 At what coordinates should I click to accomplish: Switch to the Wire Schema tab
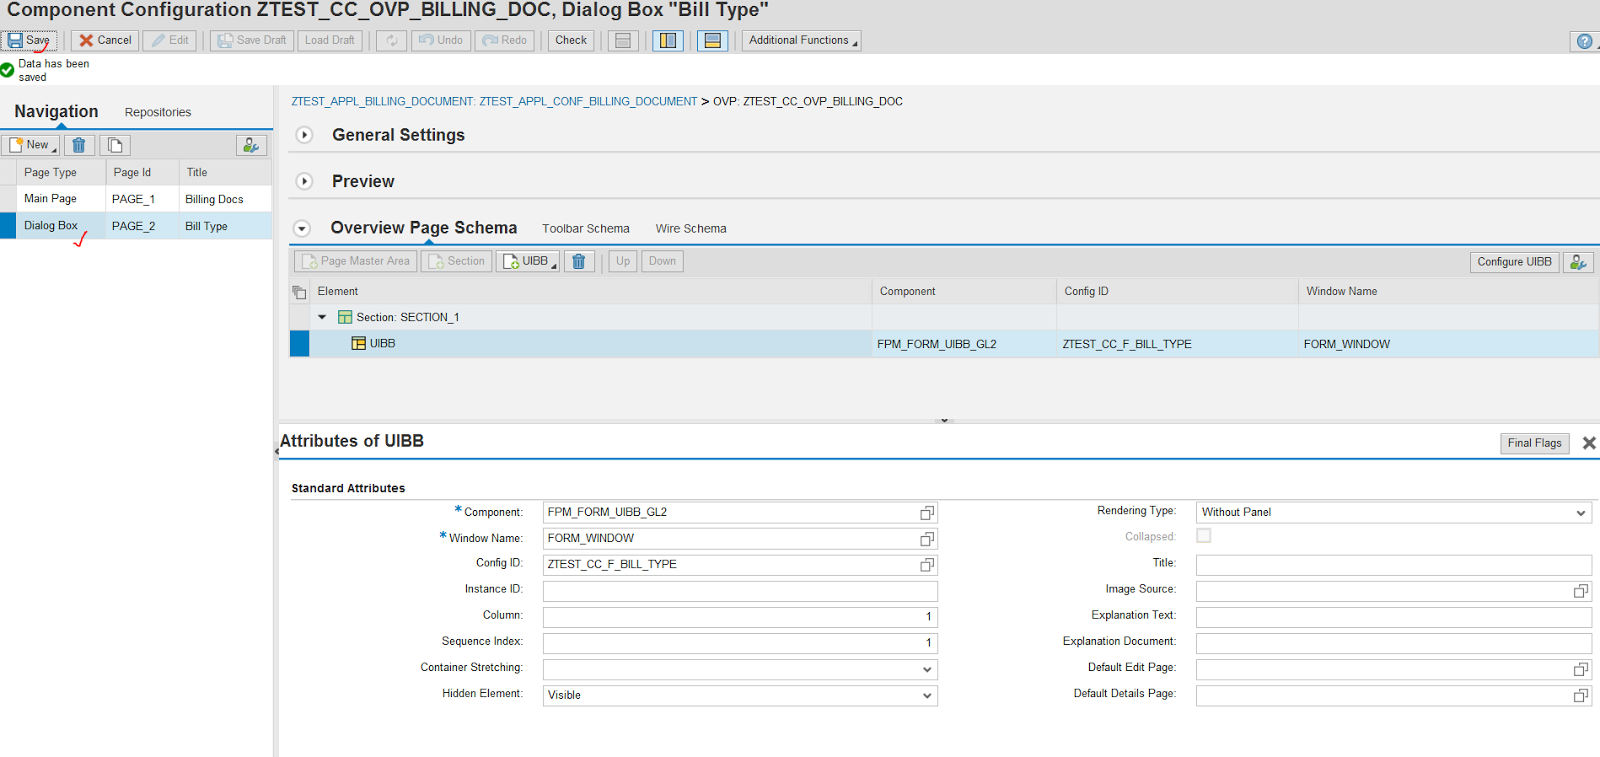[691, 229]
